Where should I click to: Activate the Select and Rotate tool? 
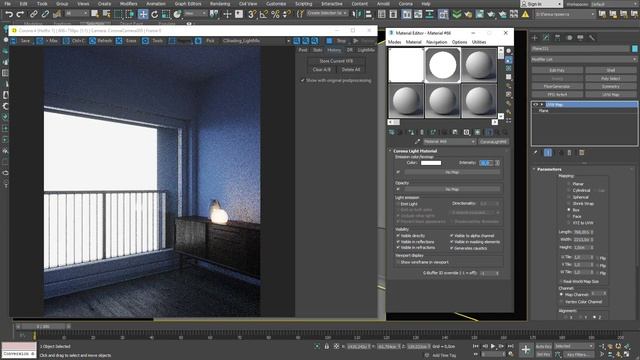click(x=154, y=14)
